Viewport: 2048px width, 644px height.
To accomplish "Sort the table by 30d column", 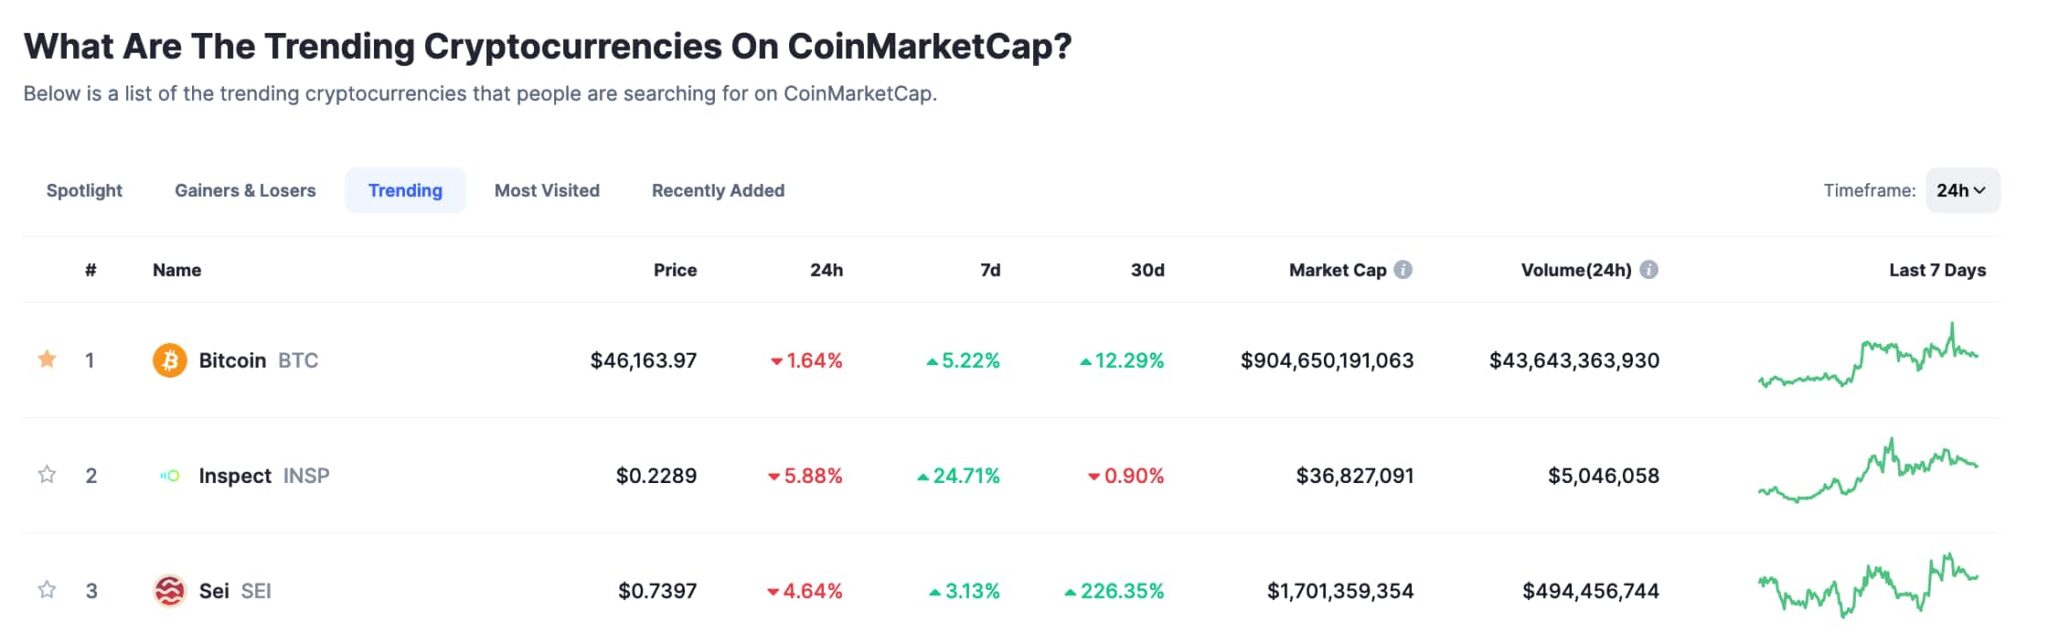I will pyautogui.click(x=1146, y=269).
